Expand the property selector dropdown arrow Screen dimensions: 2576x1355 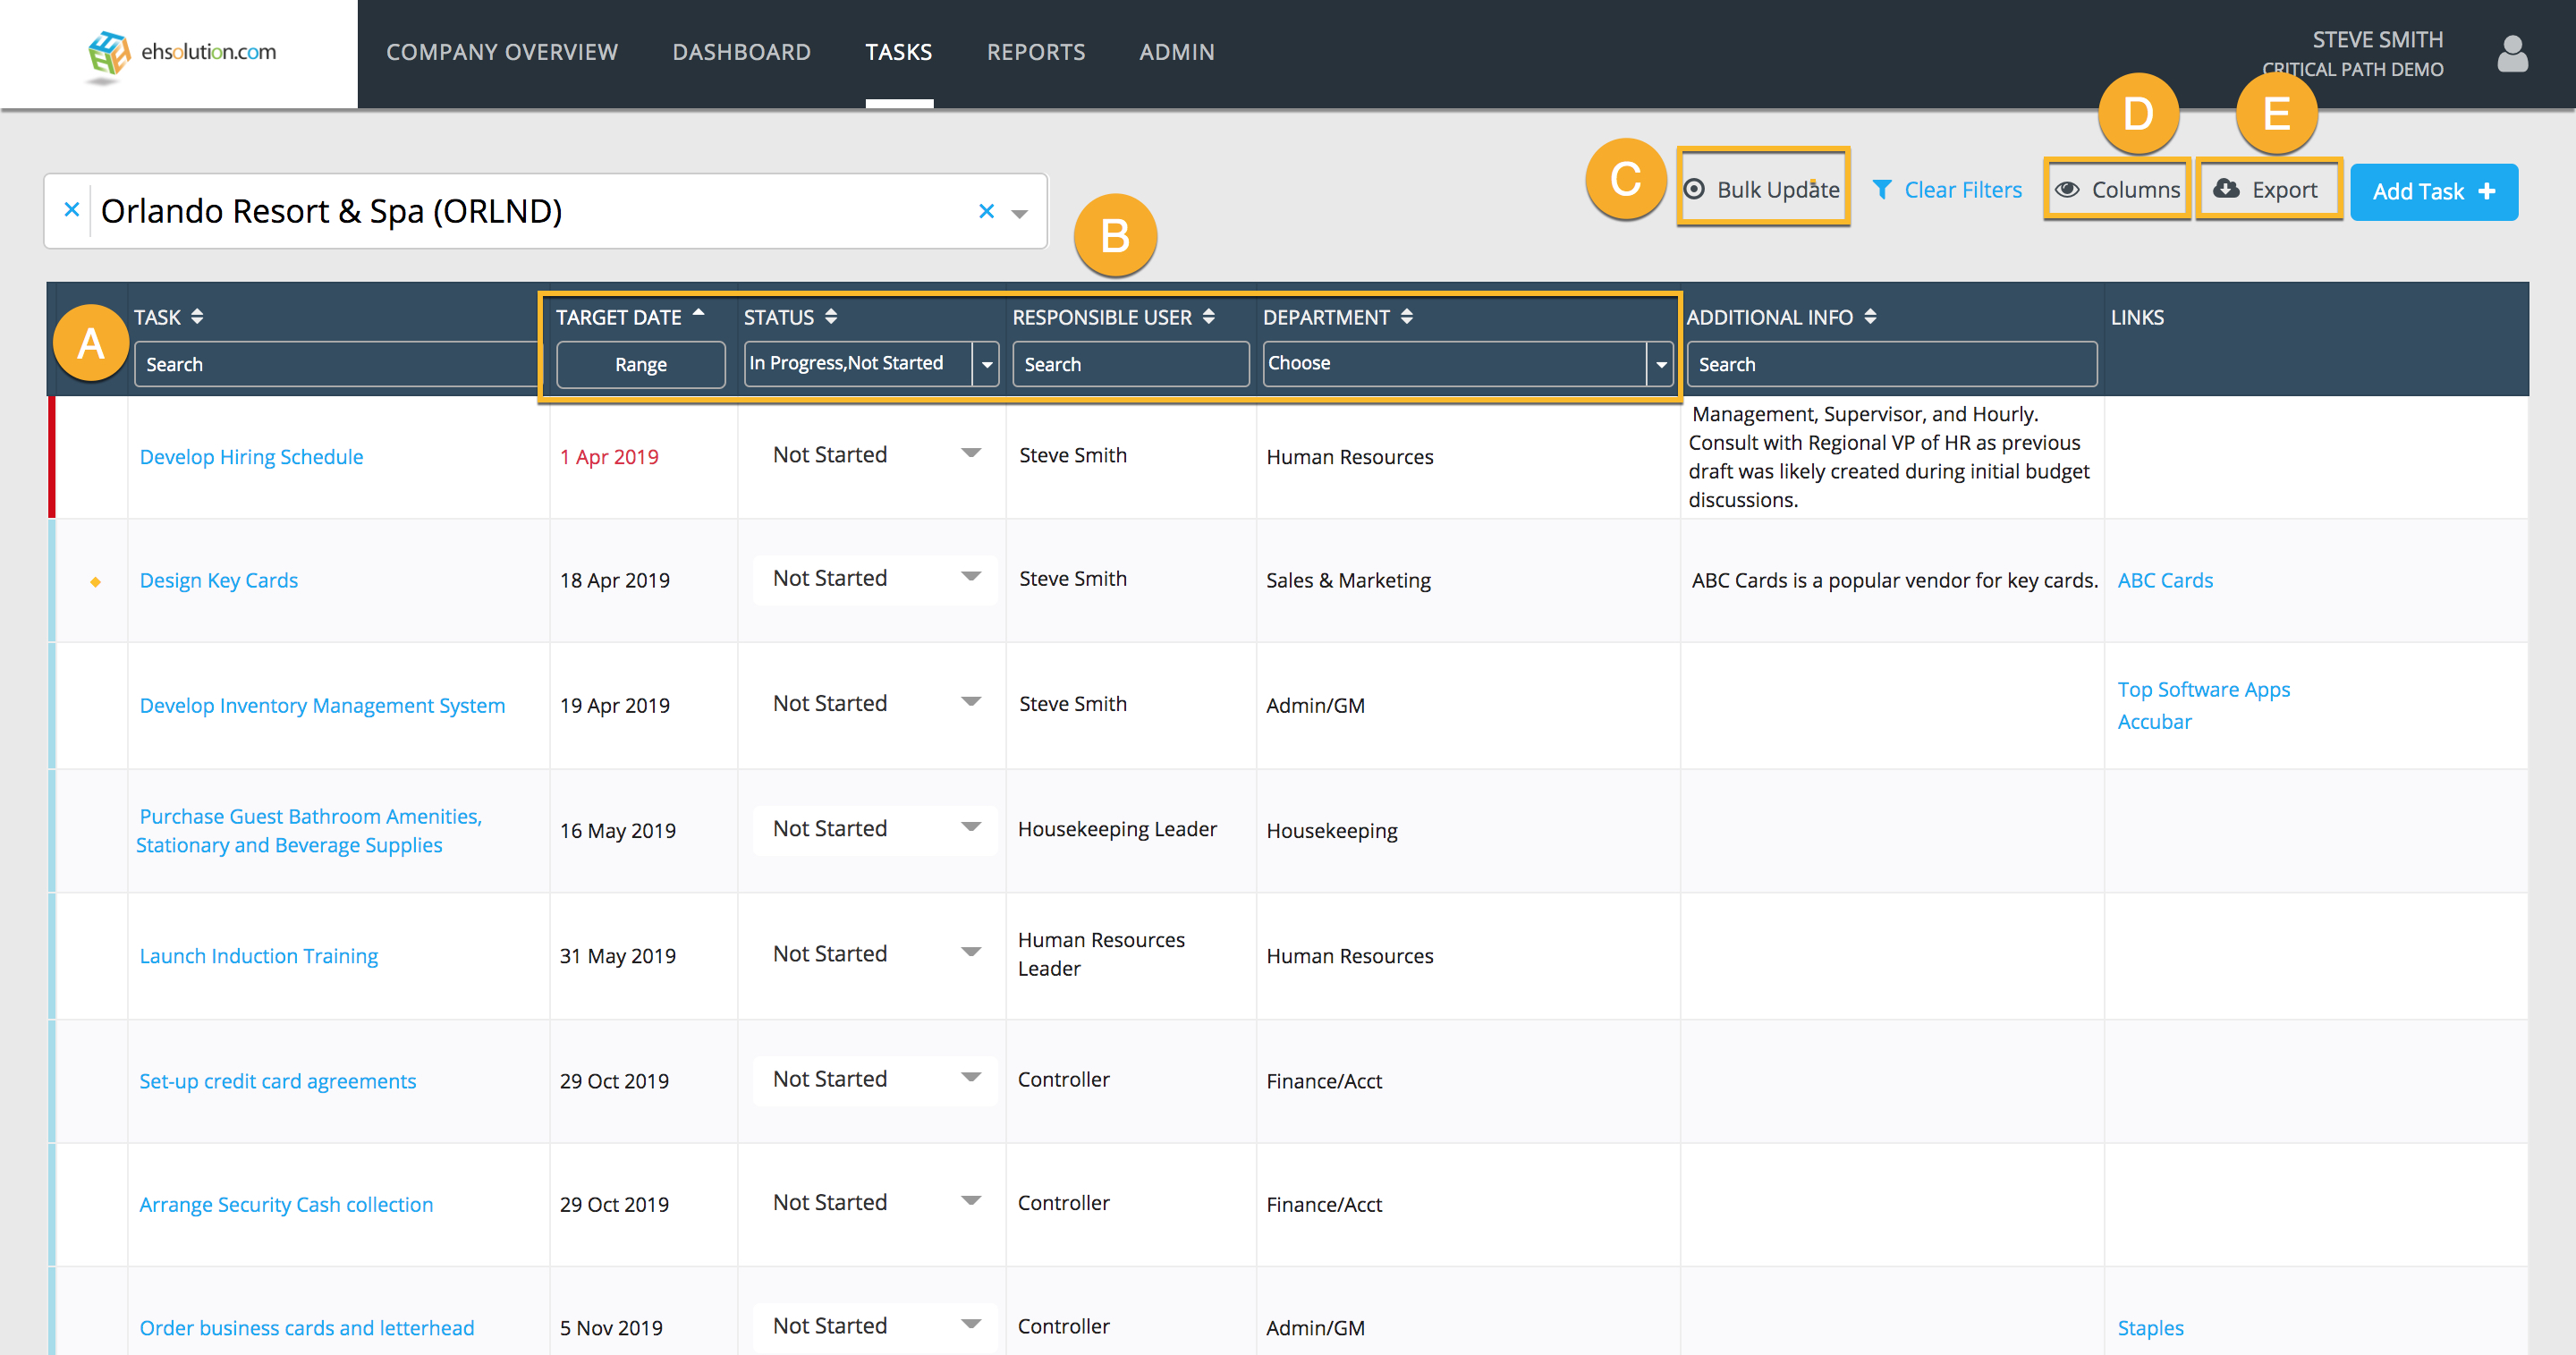(x=1020, y=213)
